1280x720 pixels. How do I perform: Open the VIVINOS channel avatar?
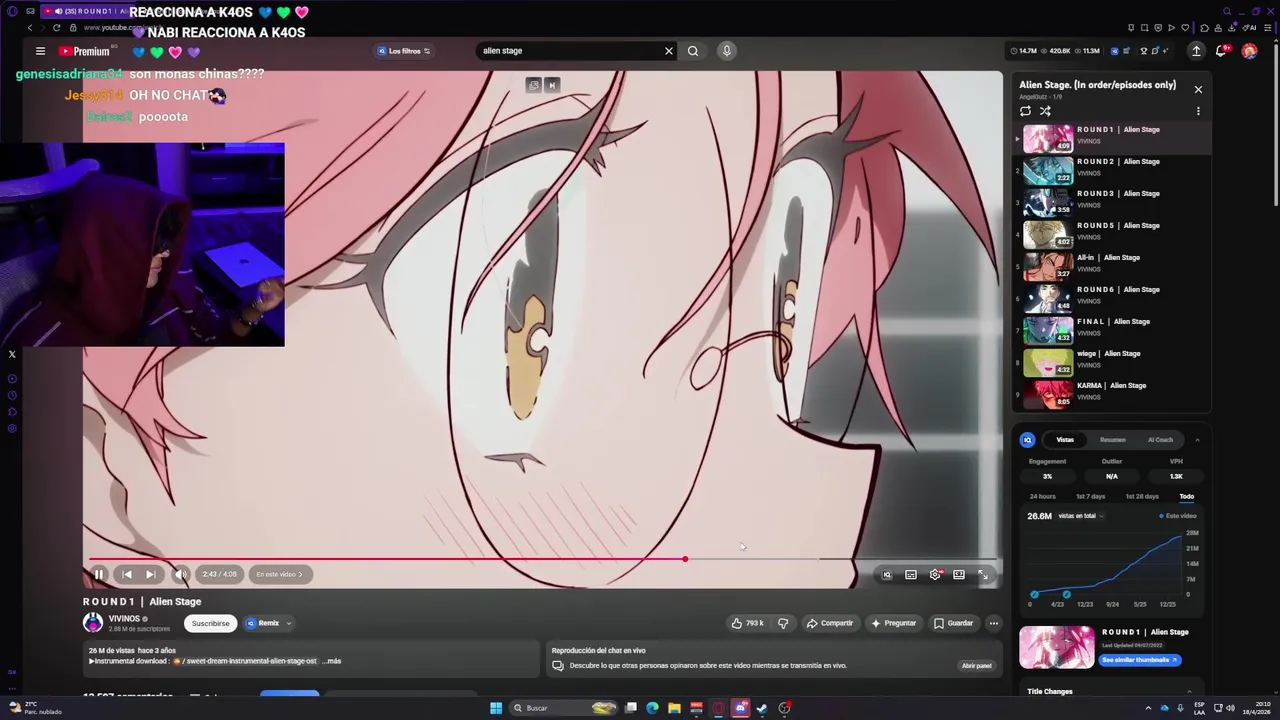click(x=93, y=623)
